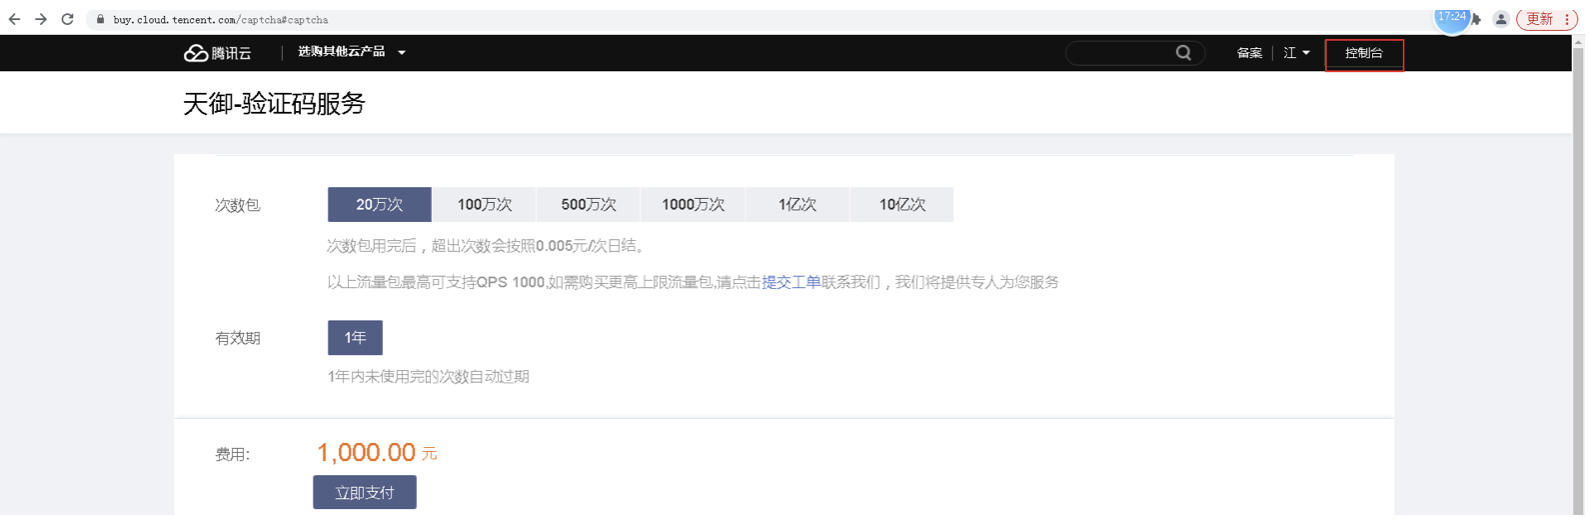This screenshot has height=520, width=1588.
Task: Click the 有效期 label
Action: point(238,338)
